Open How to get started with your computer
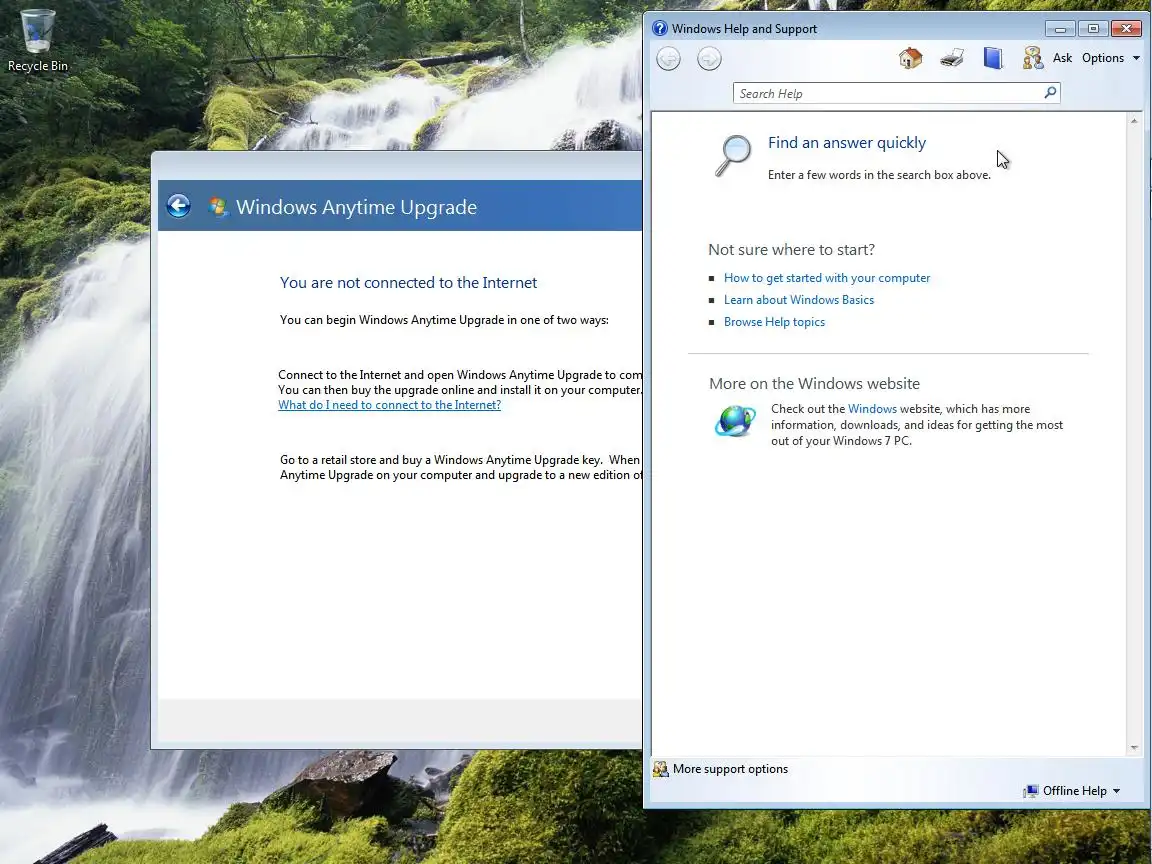The width and height of the screenshot is (1152, 864). coord(827,278)
